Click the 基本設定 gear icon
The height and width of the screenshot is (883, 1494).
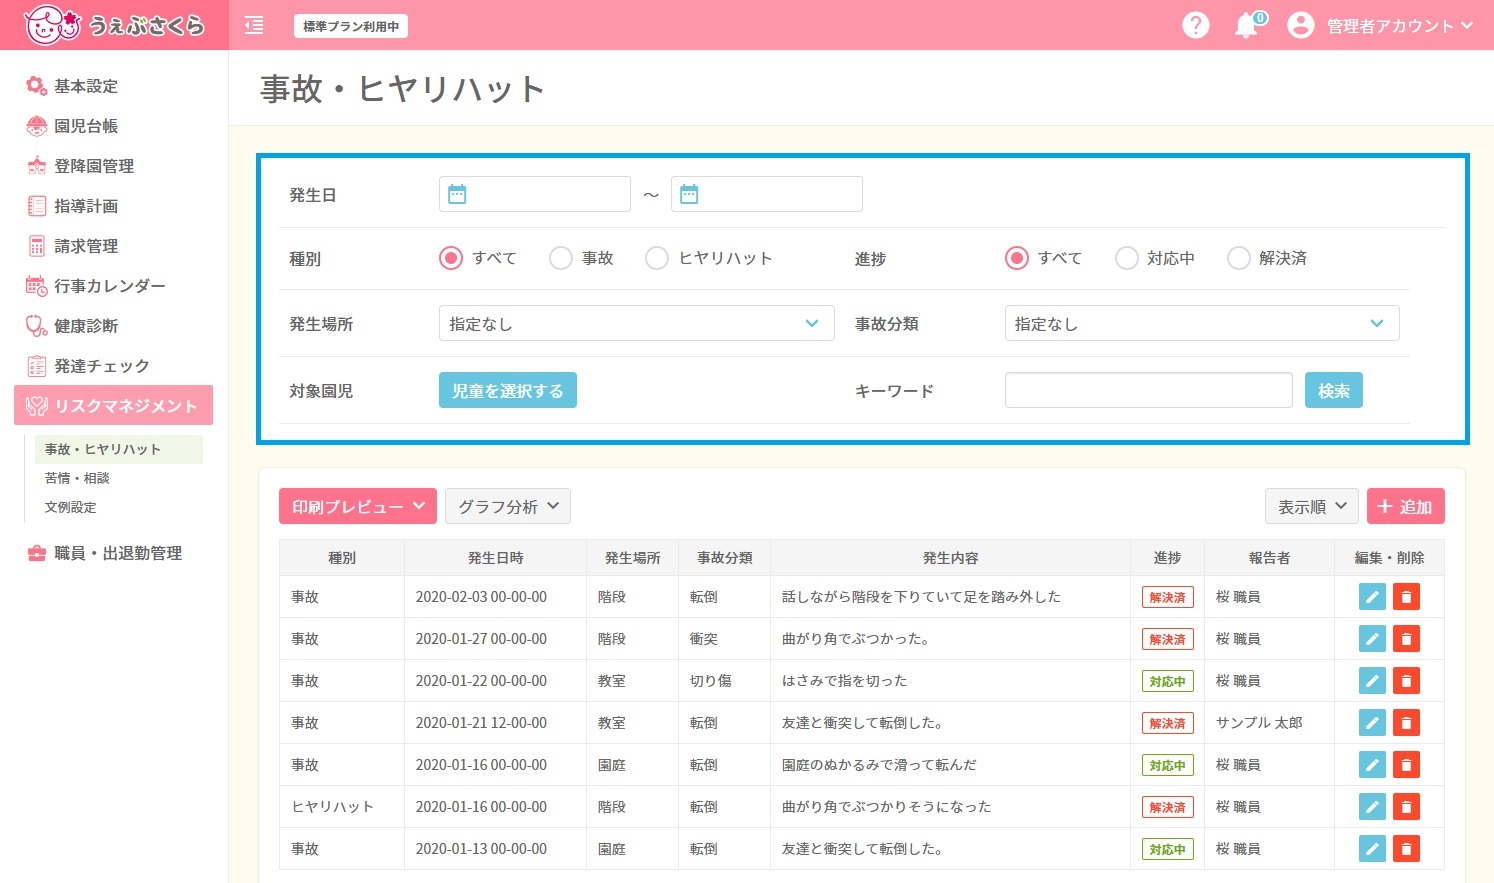[36, 86]
